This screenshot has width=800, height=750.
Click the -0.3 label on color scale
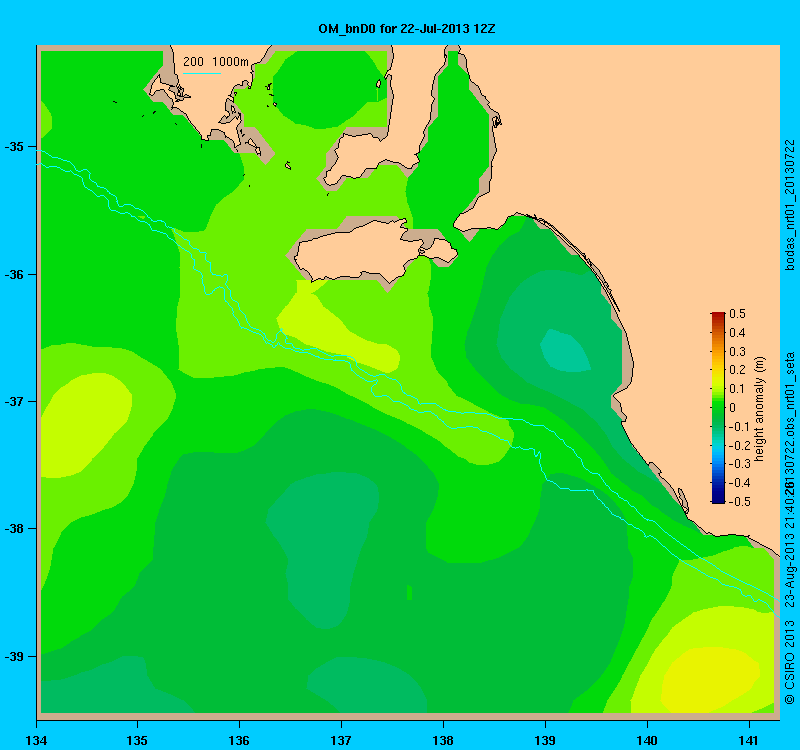click(x=738, y=464)
